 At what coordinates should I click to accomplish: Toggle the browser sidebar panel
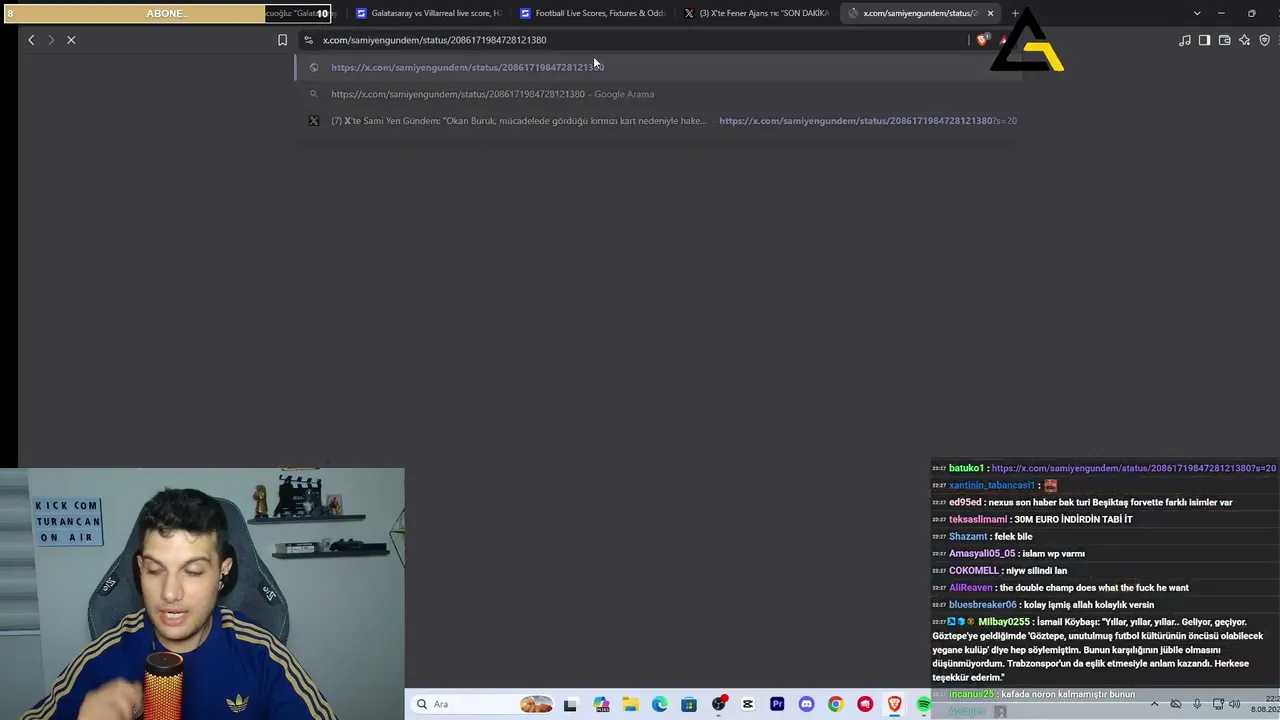point(1204,40)
